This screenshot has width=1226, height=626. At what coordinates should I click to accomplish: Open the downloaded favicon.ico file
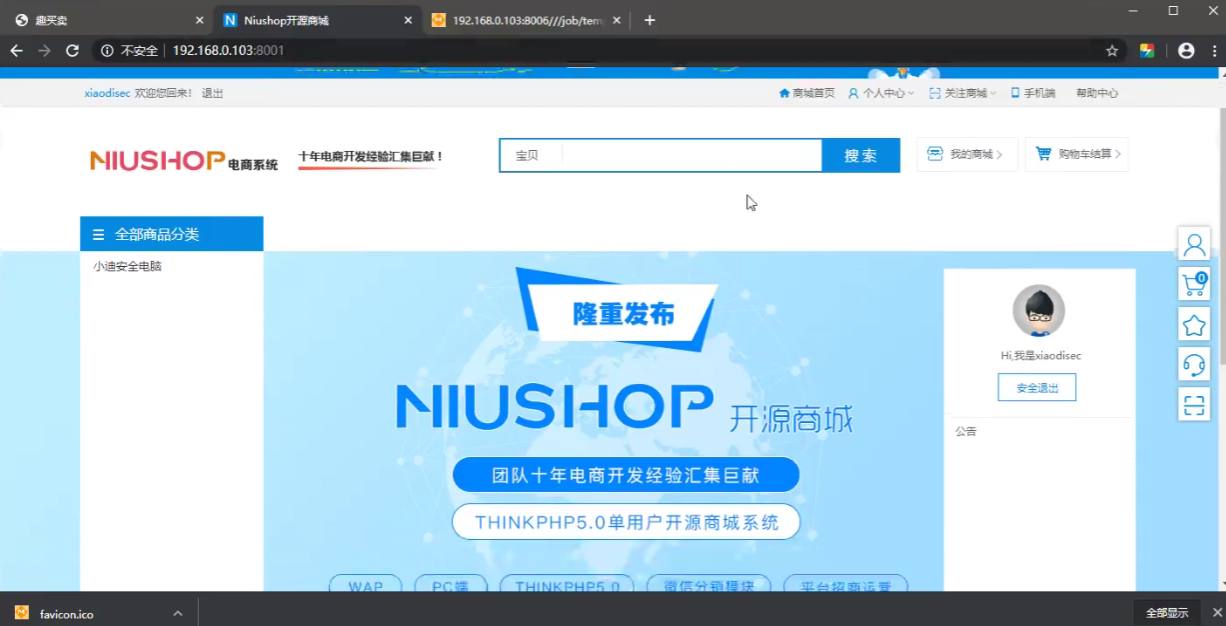pos(67,613)
